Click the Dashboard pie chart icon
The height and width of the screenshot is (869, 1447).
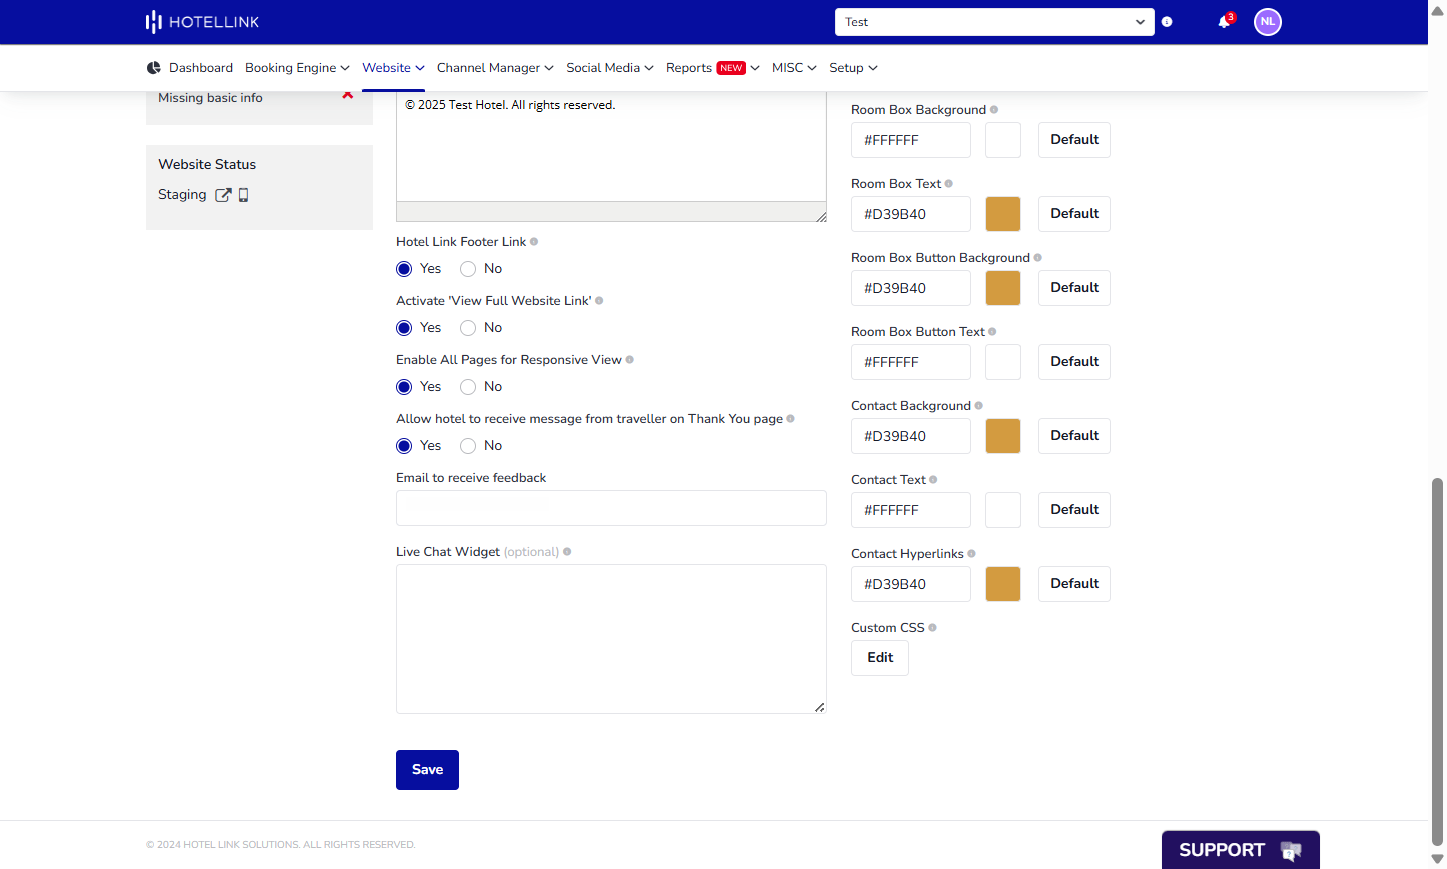pos(154,68)
